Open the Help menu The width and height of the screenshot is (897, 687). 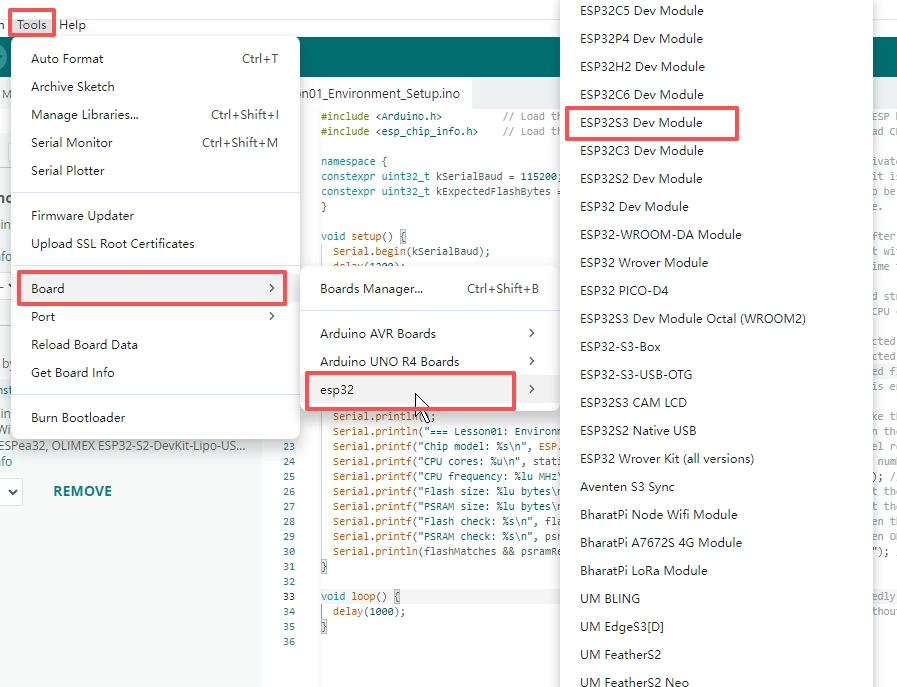click(x=72, y=25)
